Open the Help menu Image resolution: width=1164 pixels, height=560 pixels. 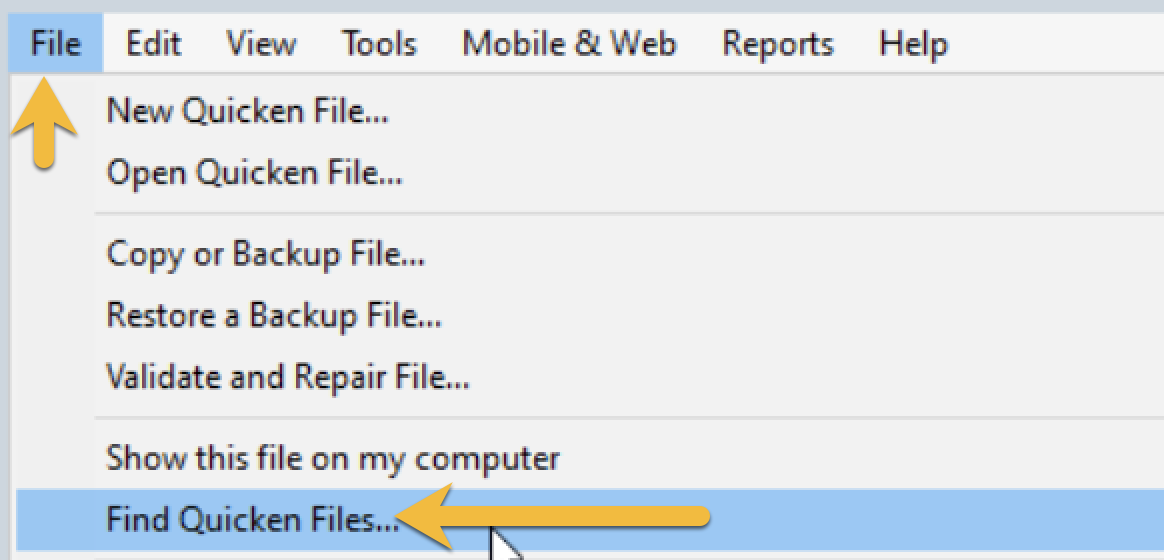[913, 44]
